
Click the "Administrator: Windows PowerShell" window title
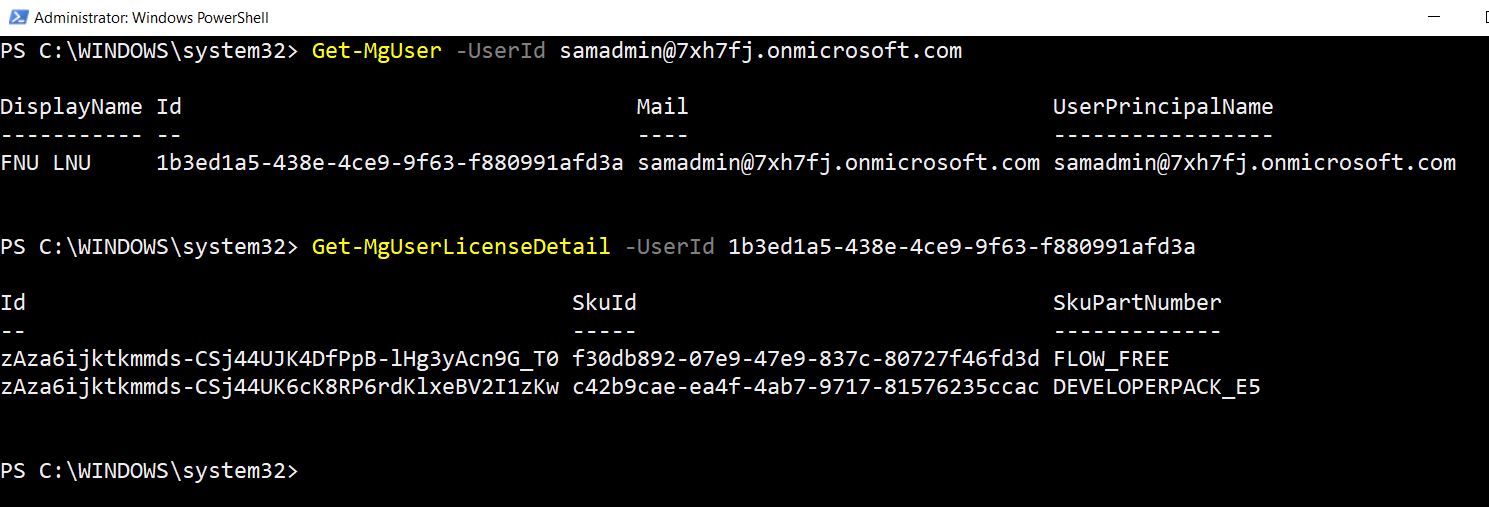(150, 17)
